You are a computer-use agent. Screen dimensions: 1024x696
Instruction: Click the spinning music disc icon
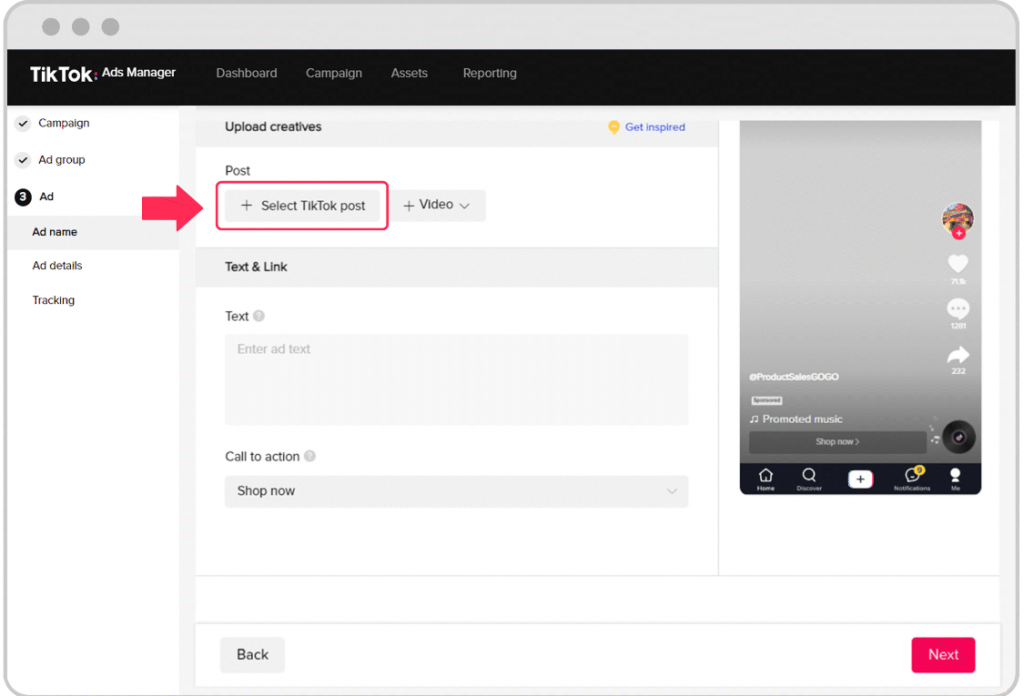(x=958, y=437)
